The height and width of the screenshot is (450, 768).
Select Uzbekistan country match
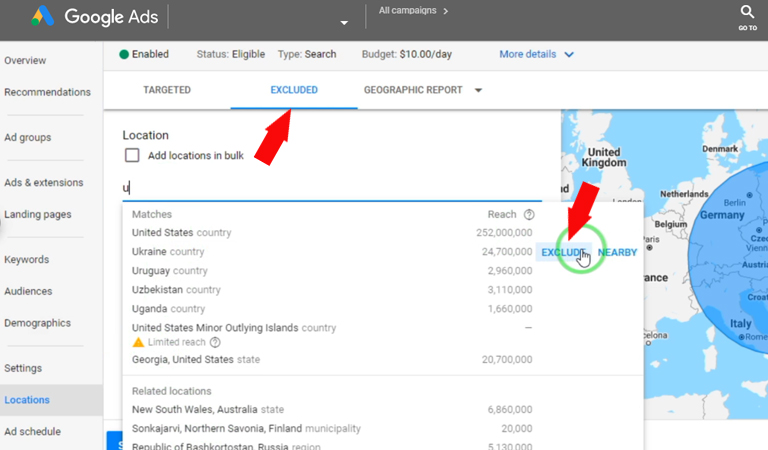[332, 290]
